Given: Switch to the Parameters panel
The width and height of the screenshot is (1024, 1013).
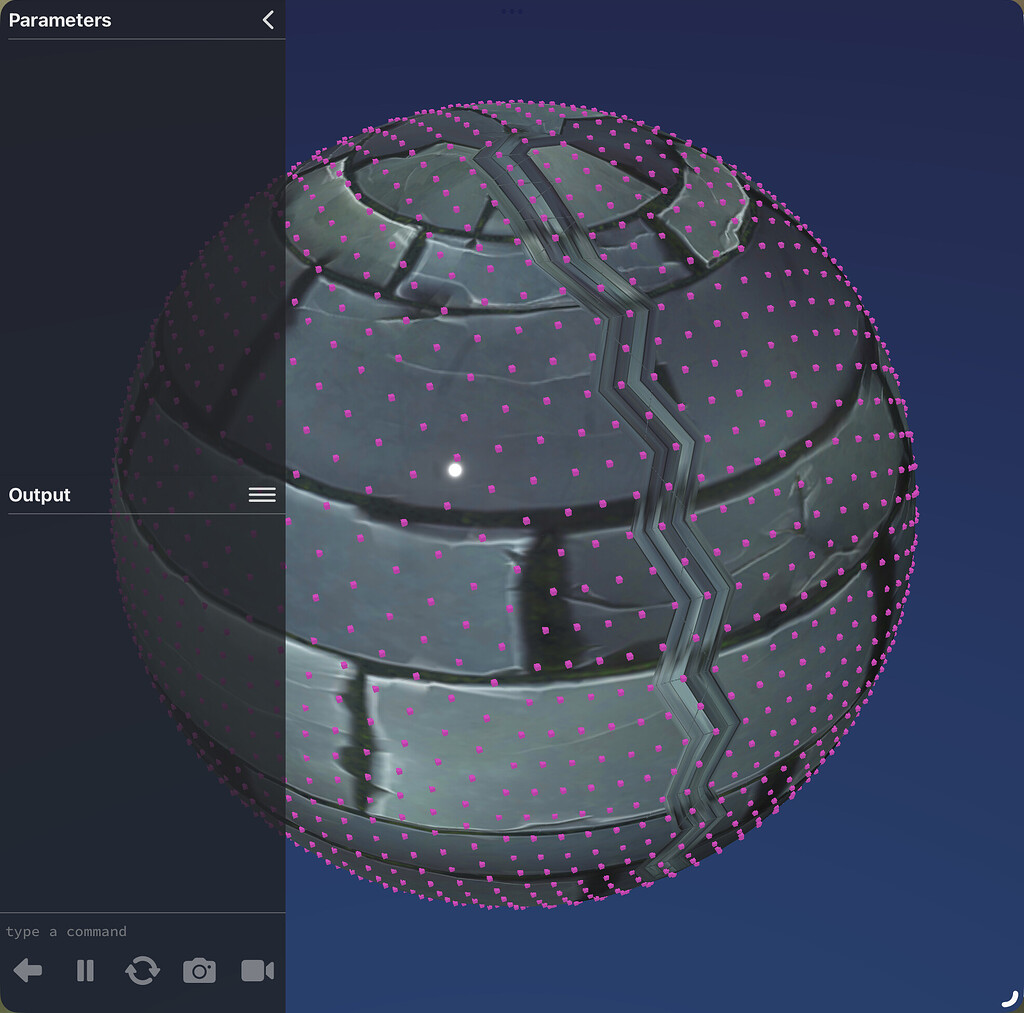Looking at the screenshot, I should point(59,19).
